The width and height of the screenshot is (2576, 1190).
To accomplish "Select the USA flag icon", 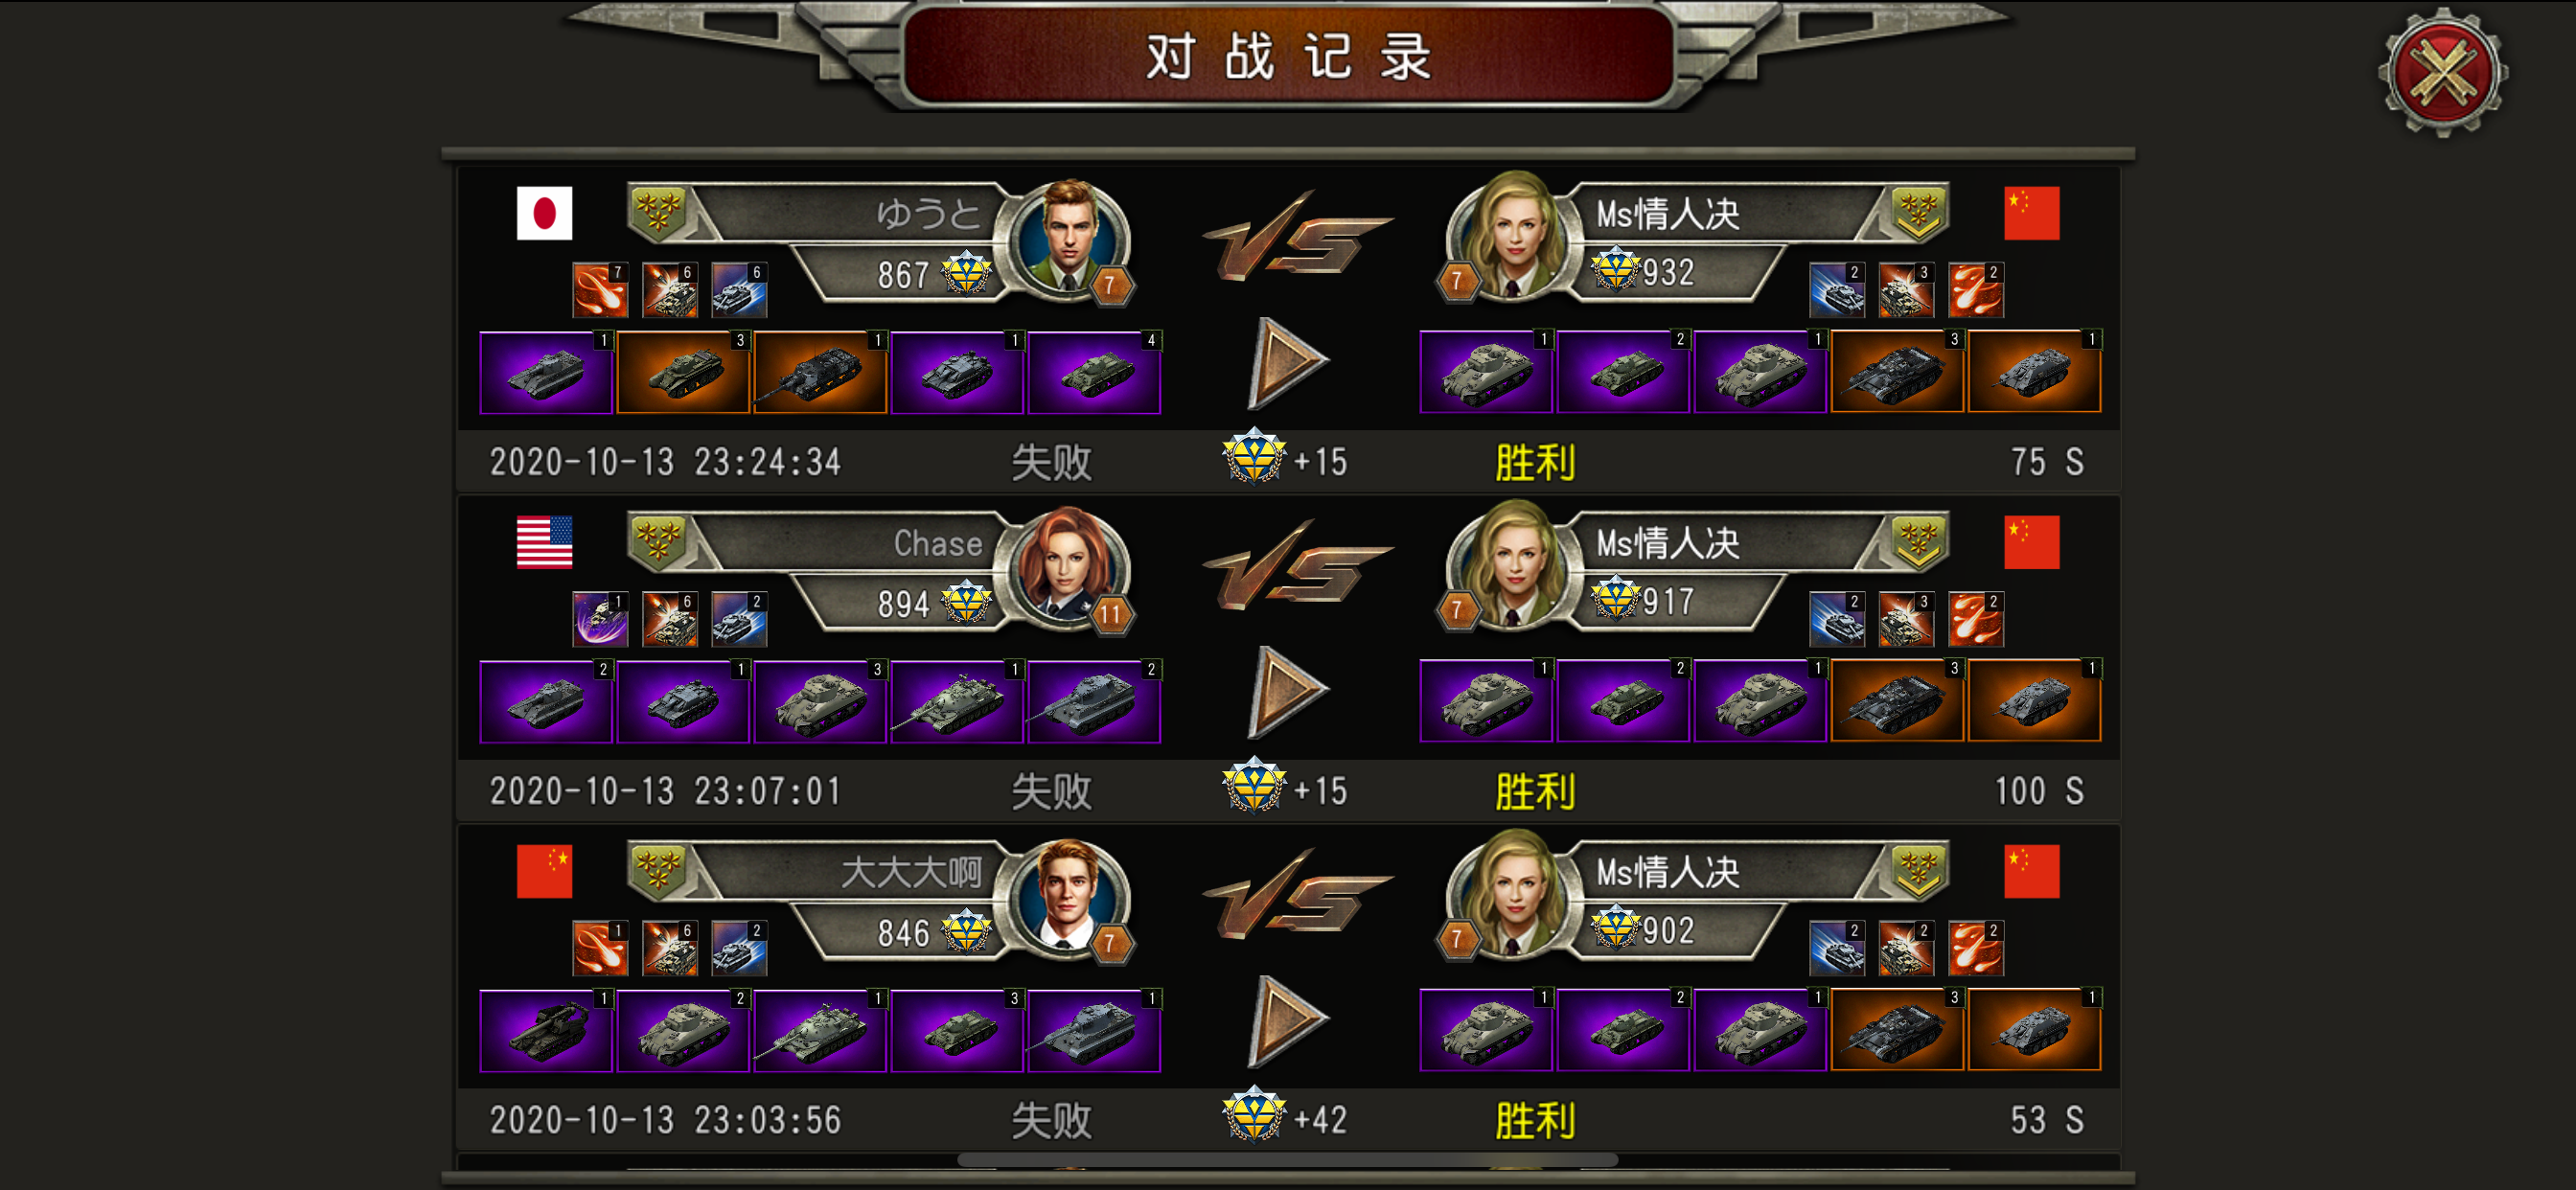I will click(544, 542).
